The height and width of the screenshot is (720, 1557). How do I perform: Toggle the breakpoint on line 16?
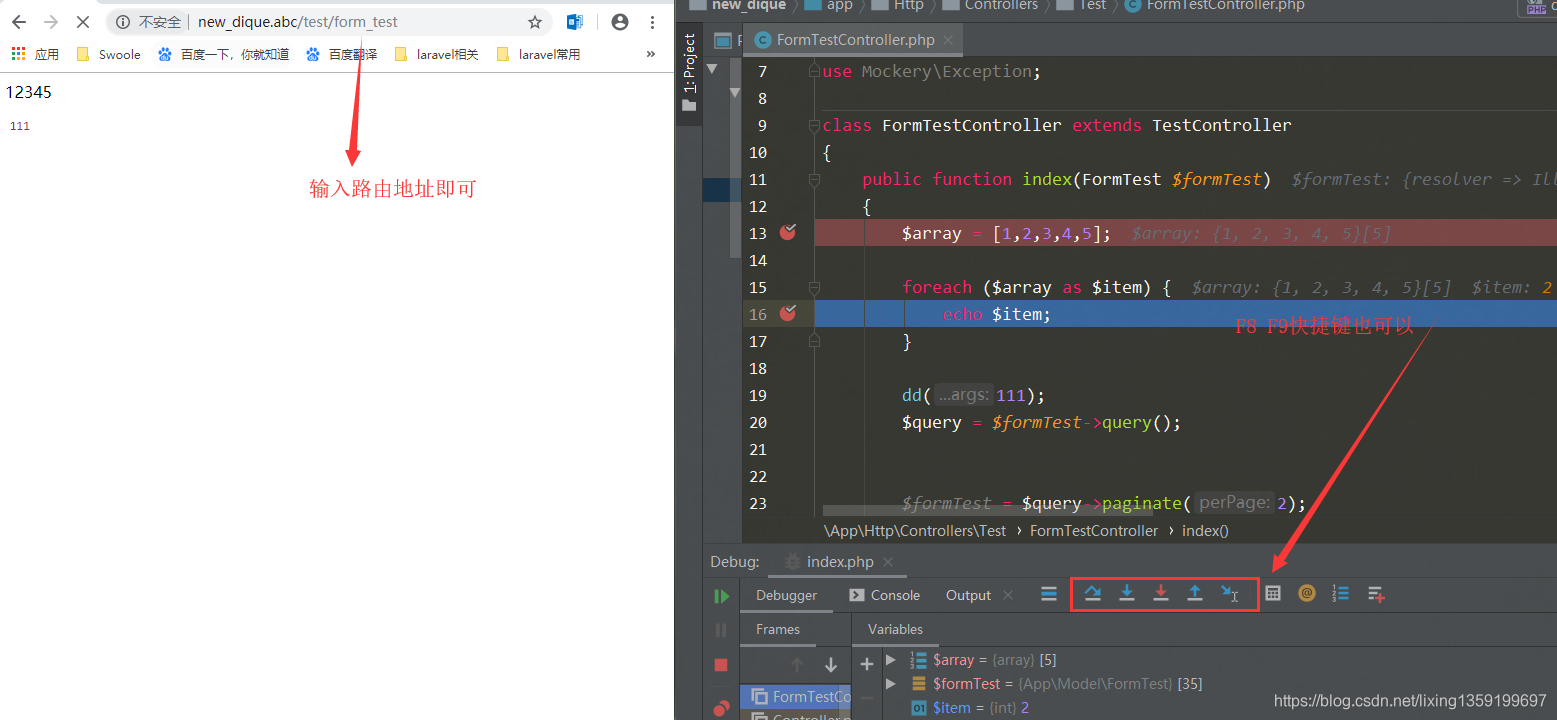point(788,314)
